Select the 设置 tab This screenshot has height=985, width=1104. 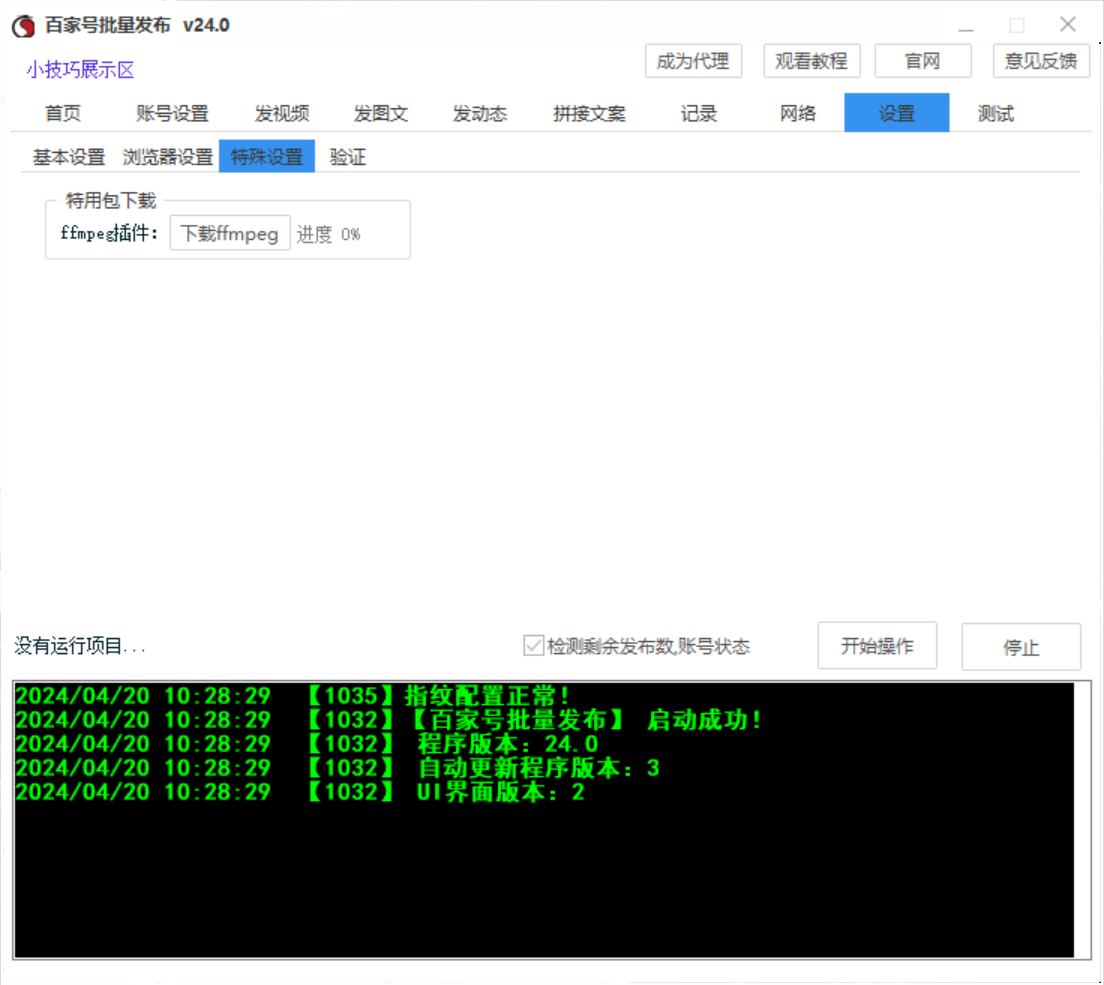tap(896, 113)
